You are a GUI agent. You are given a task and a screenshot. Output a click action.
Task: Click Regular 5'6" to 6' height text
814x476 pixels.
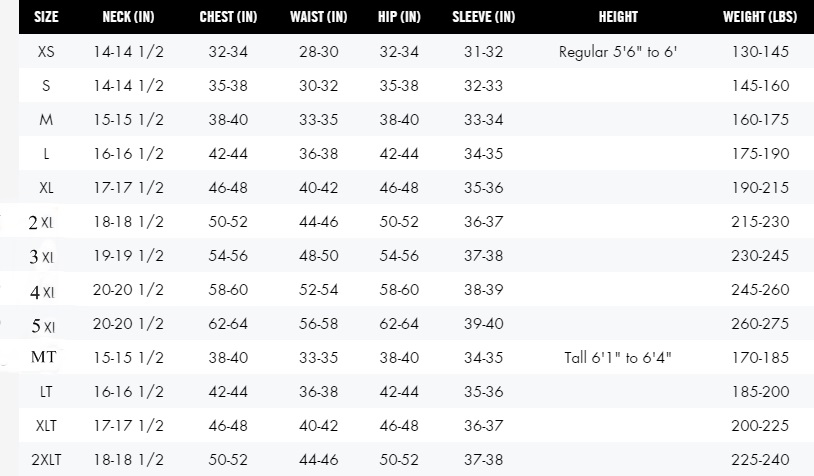[618, 52]
